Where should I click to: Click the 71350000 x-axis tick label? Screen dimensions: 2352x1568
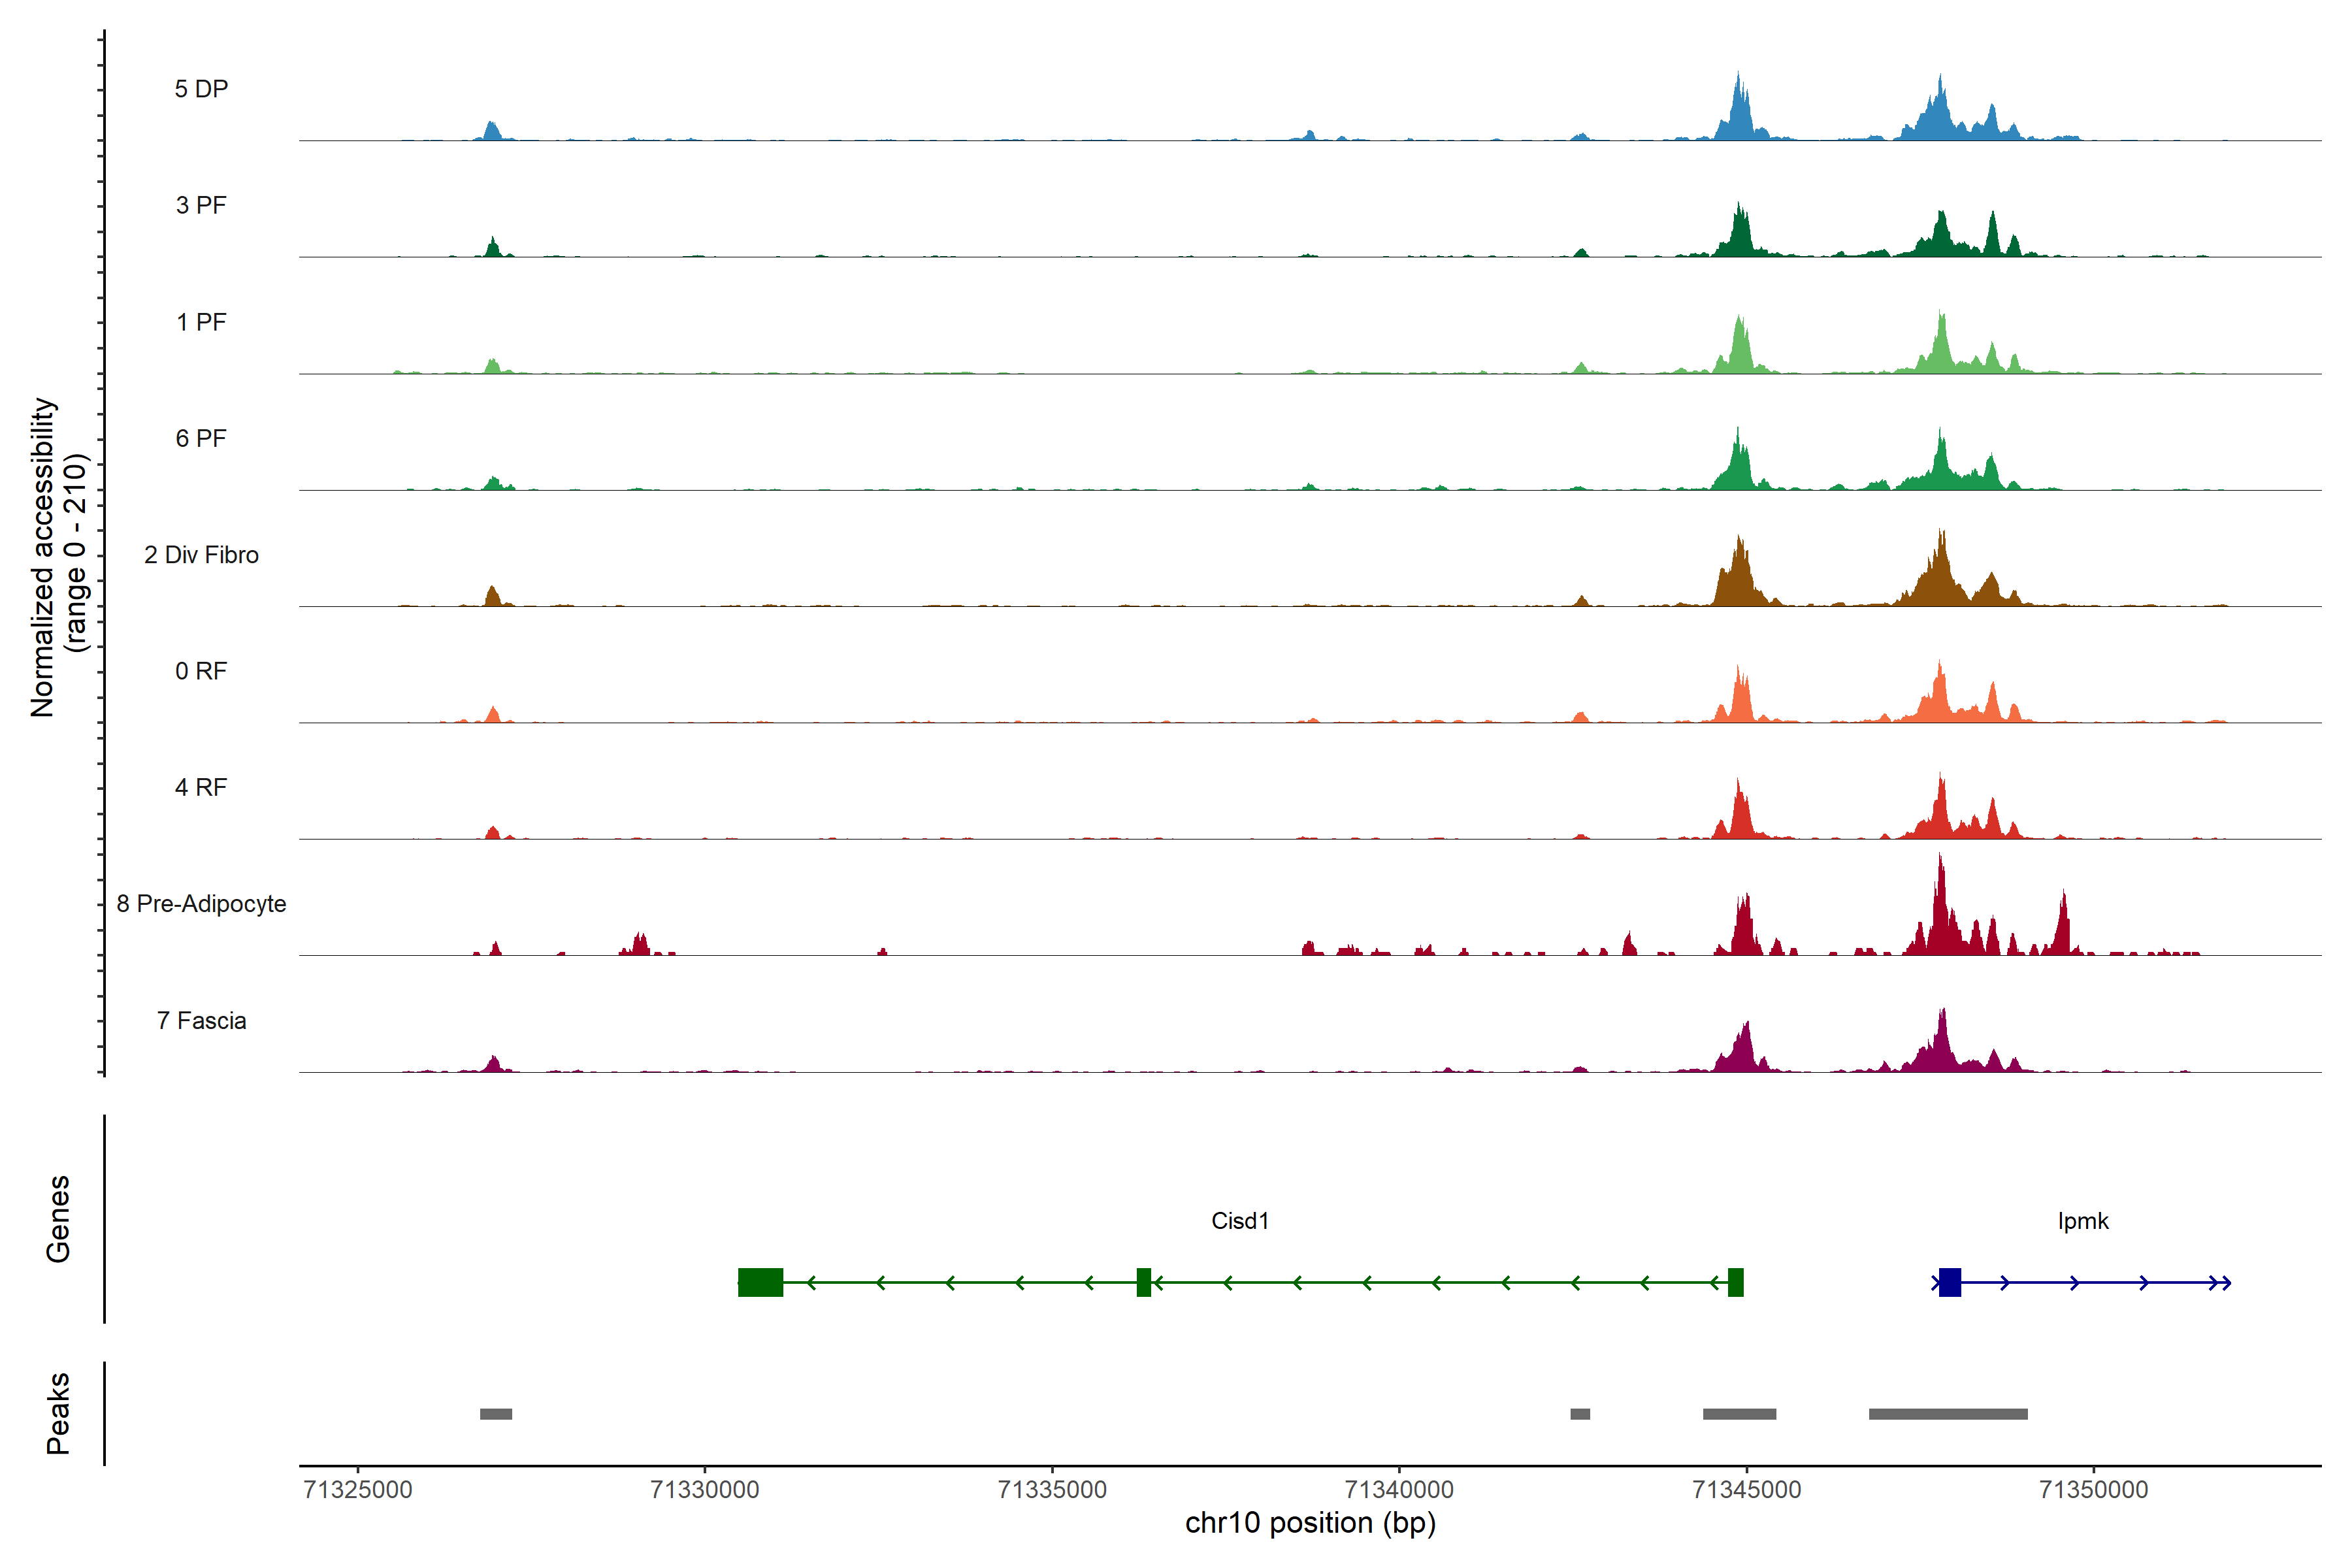(2093, 1490)
